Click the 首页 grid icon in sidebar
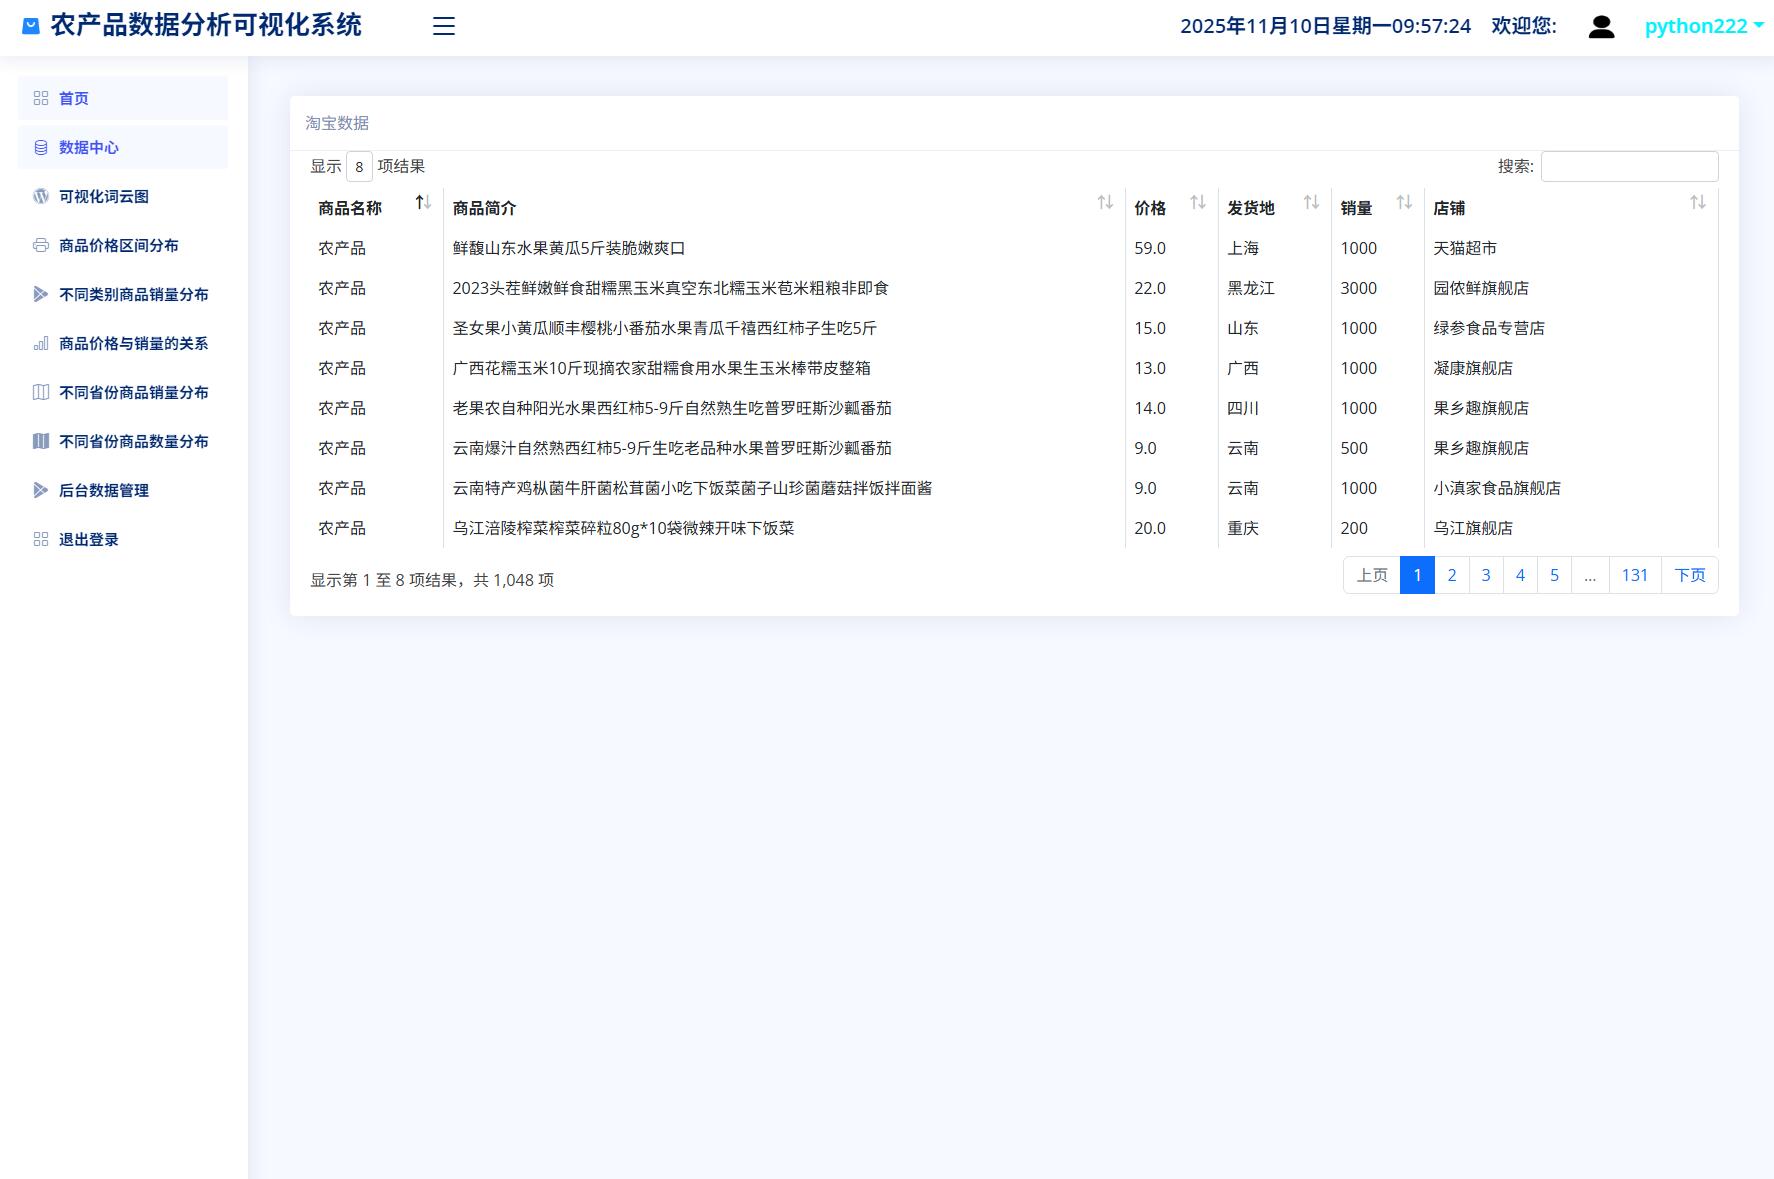This screenshot has height=1179, width=1774. coord(41,98)
